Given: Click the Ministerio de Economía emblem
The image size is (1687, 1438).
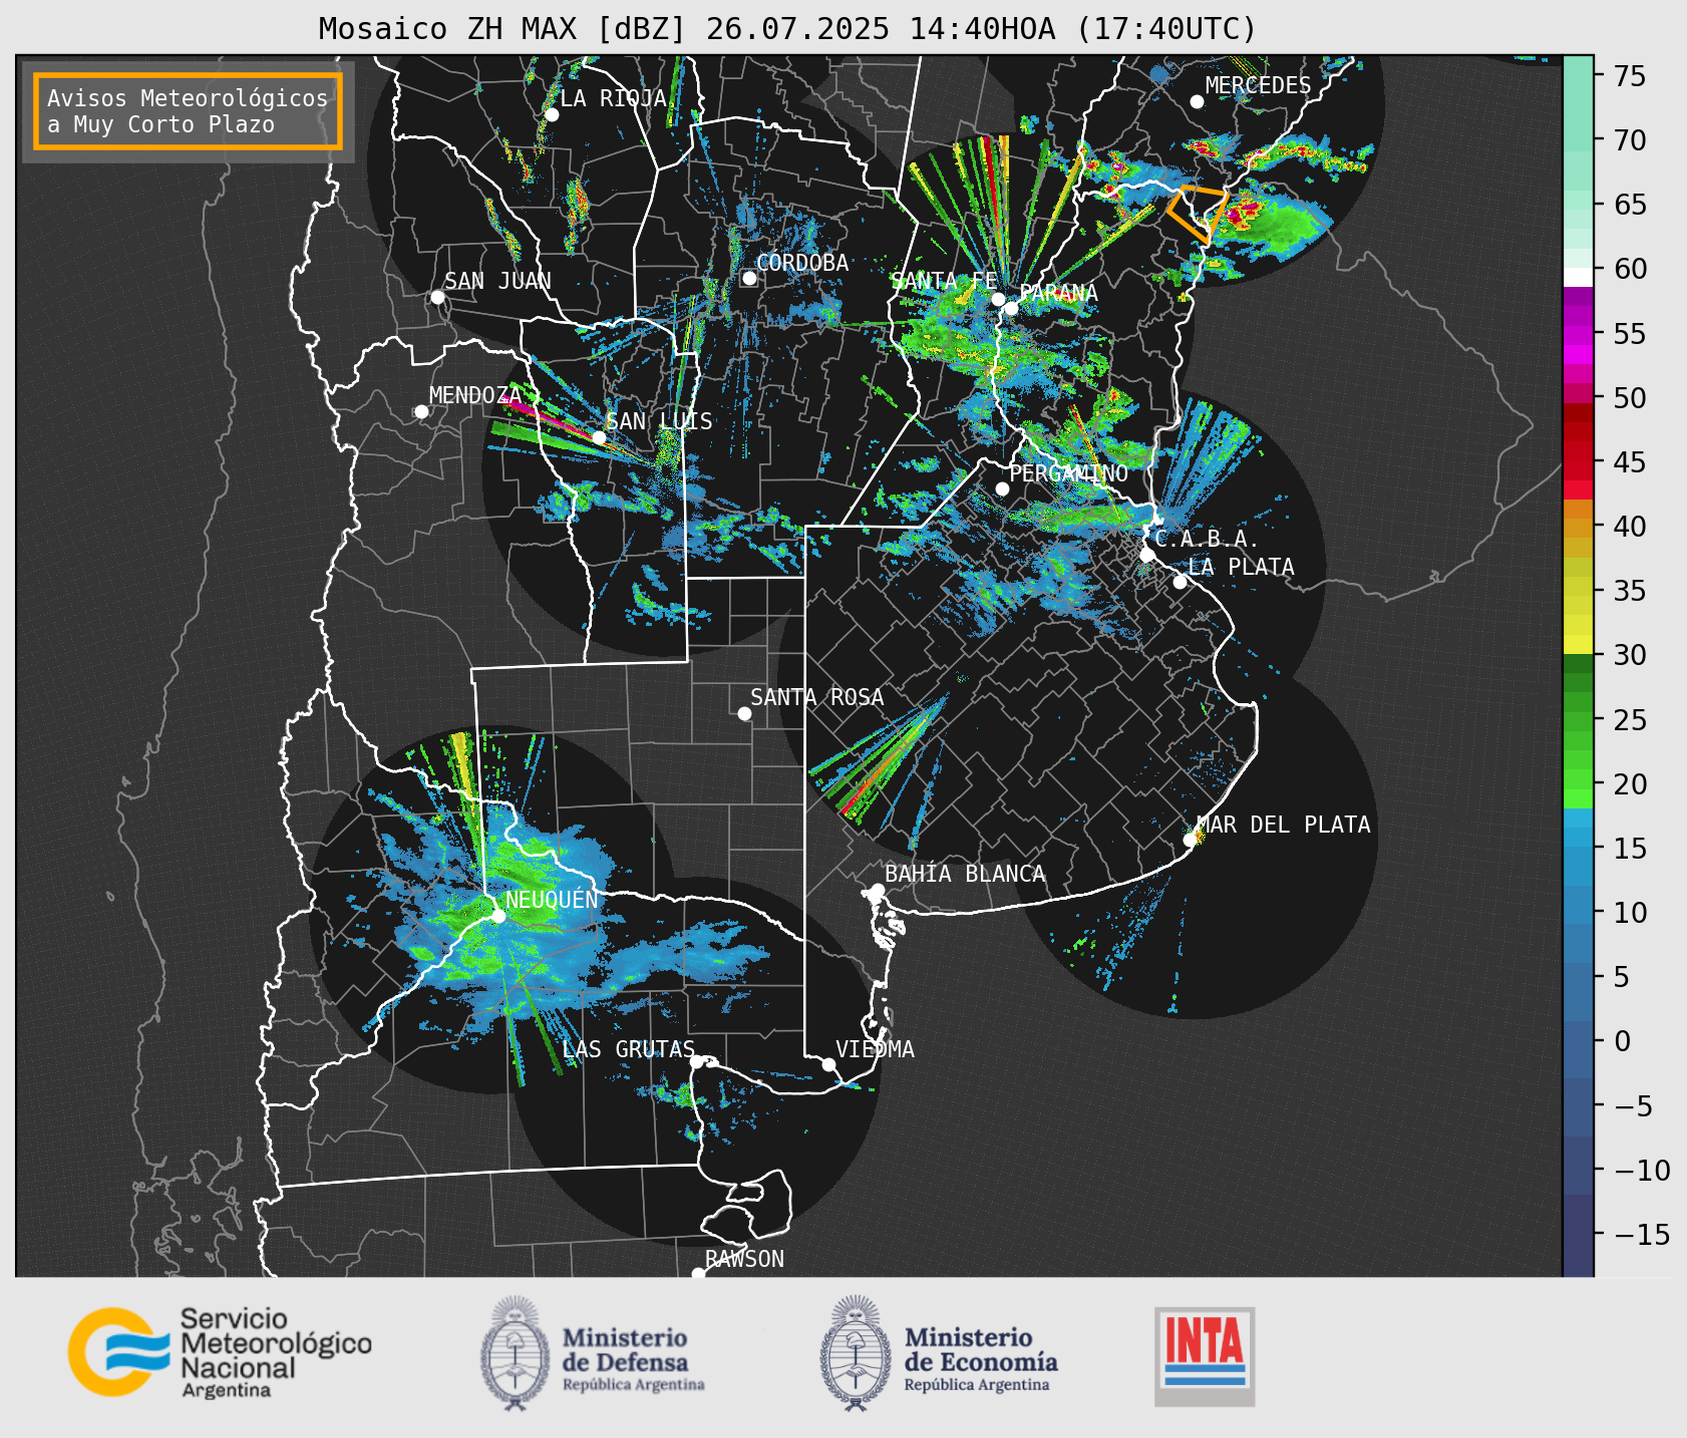Looking at the screenshot, I should click(854, 1353).
